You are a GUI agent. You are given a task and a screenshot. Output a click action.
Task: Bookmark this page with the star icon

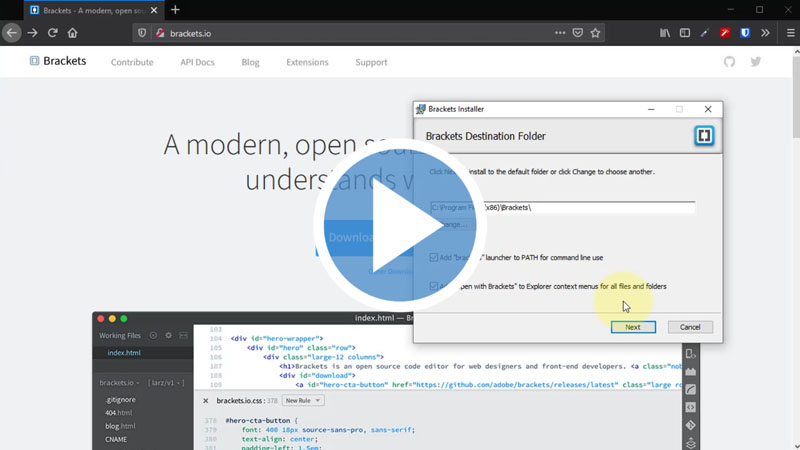596,33
